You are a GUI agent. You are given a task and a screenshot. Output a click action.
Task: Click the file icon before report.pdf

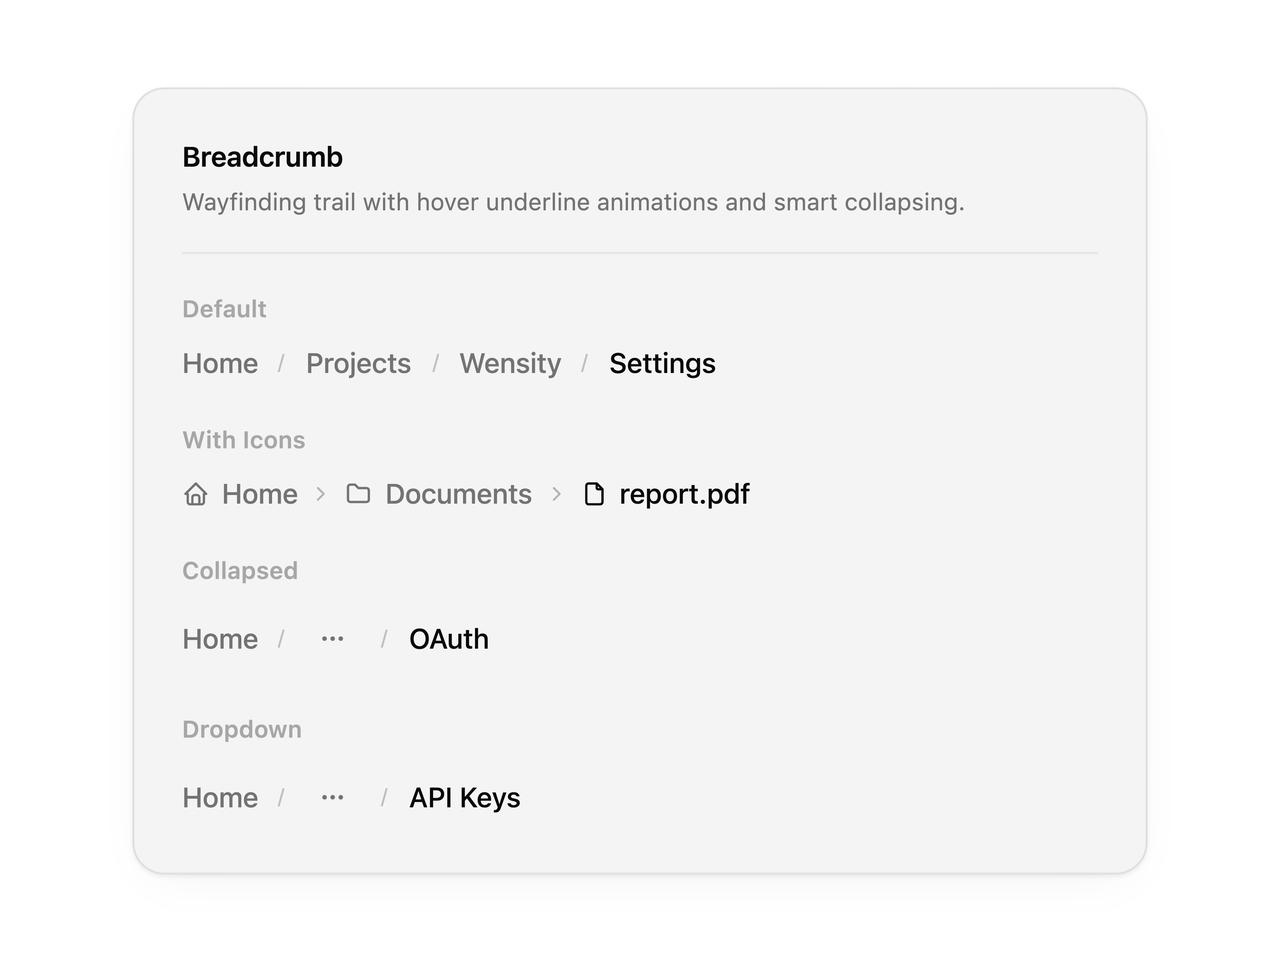594,494
